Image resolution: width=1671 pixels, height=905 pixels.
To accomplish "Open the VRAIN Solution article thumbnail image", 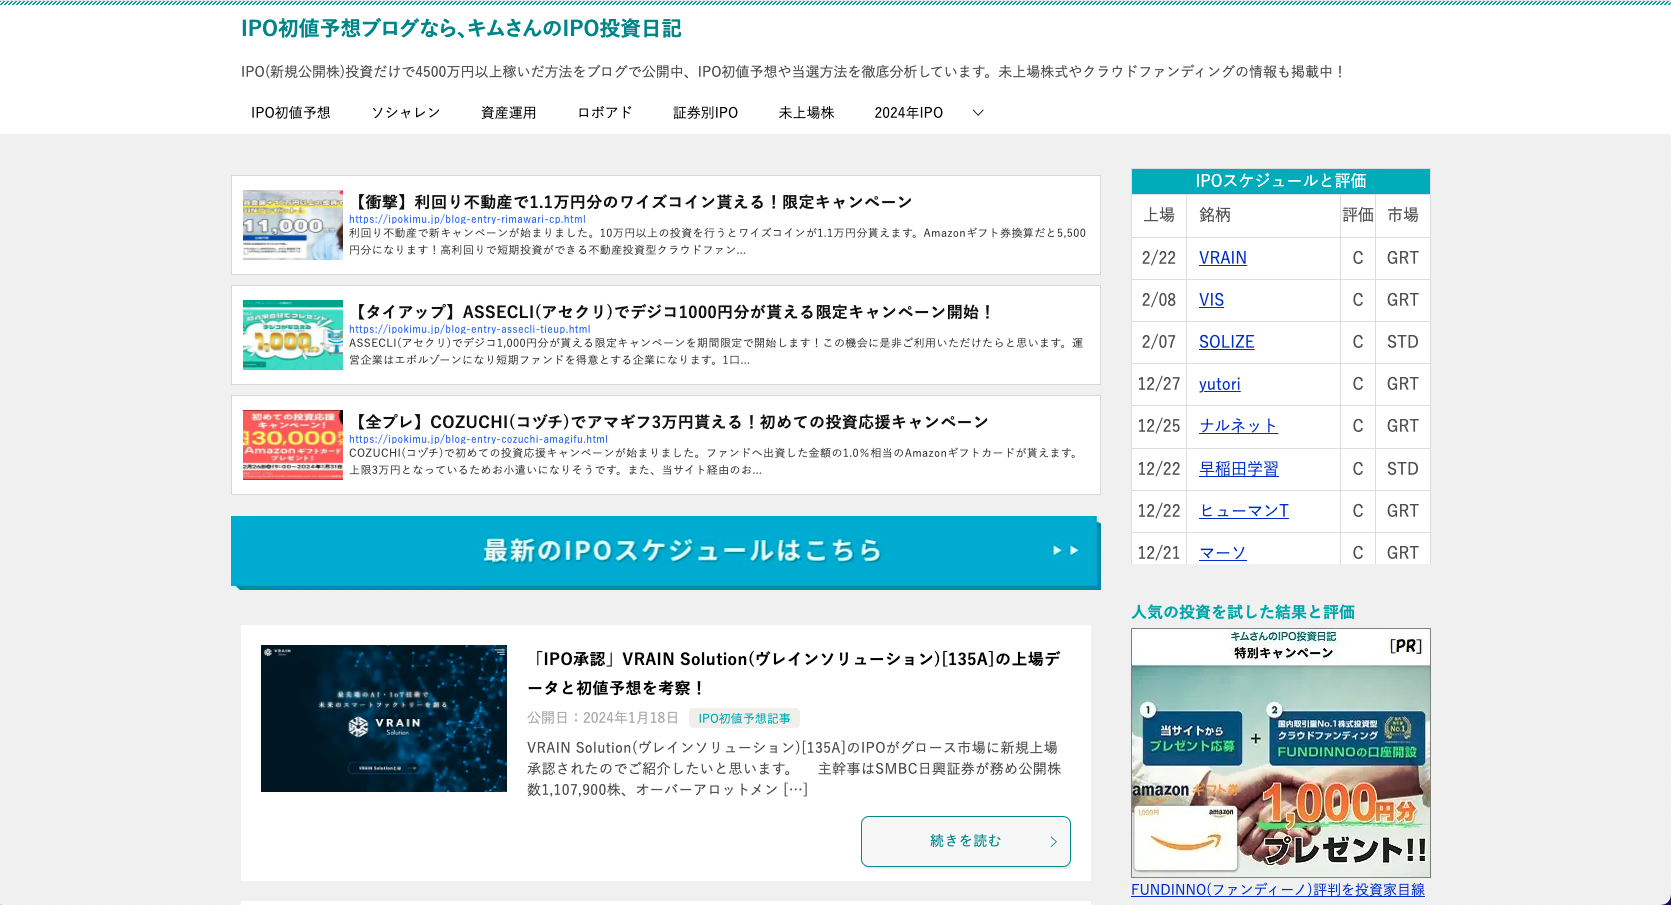I will click(x=384, y=718).
